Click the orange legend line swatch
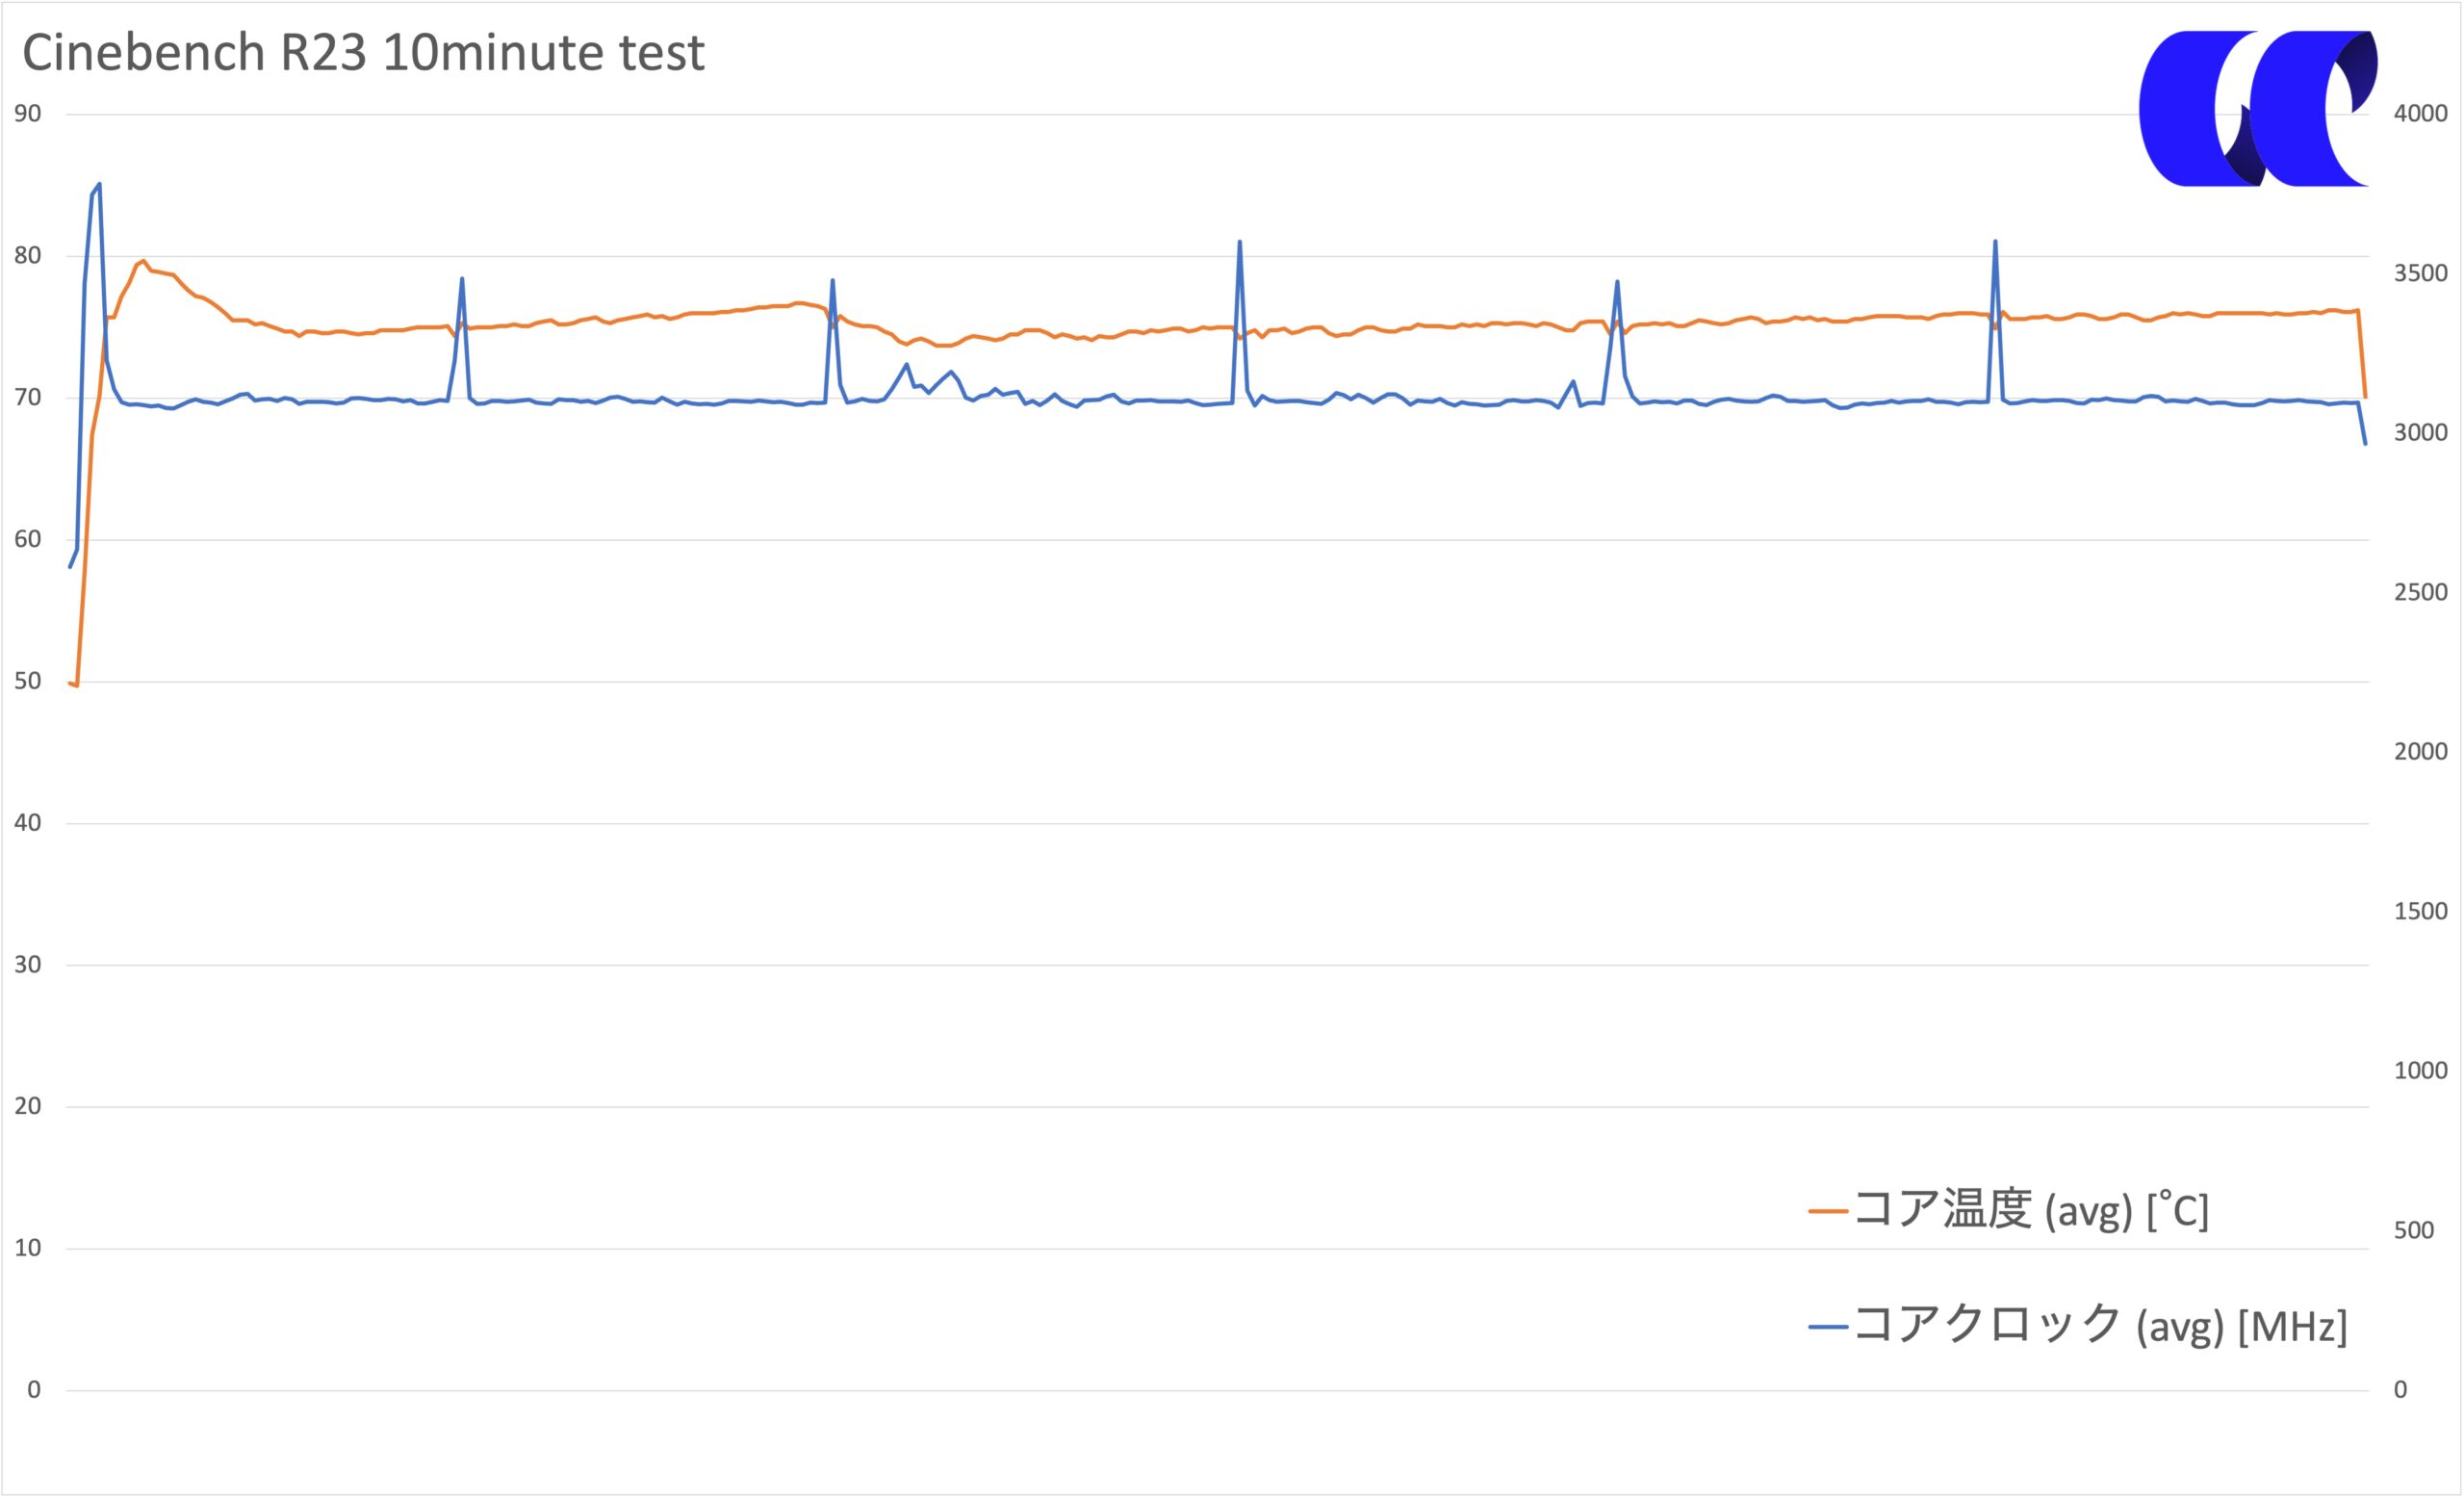This screenshot has height=1498, width=2464. (1828, 1211)
